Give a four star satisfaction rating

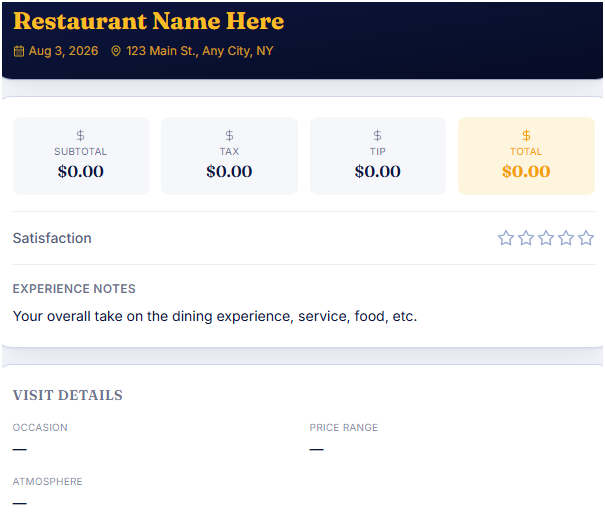pos(566,238)
